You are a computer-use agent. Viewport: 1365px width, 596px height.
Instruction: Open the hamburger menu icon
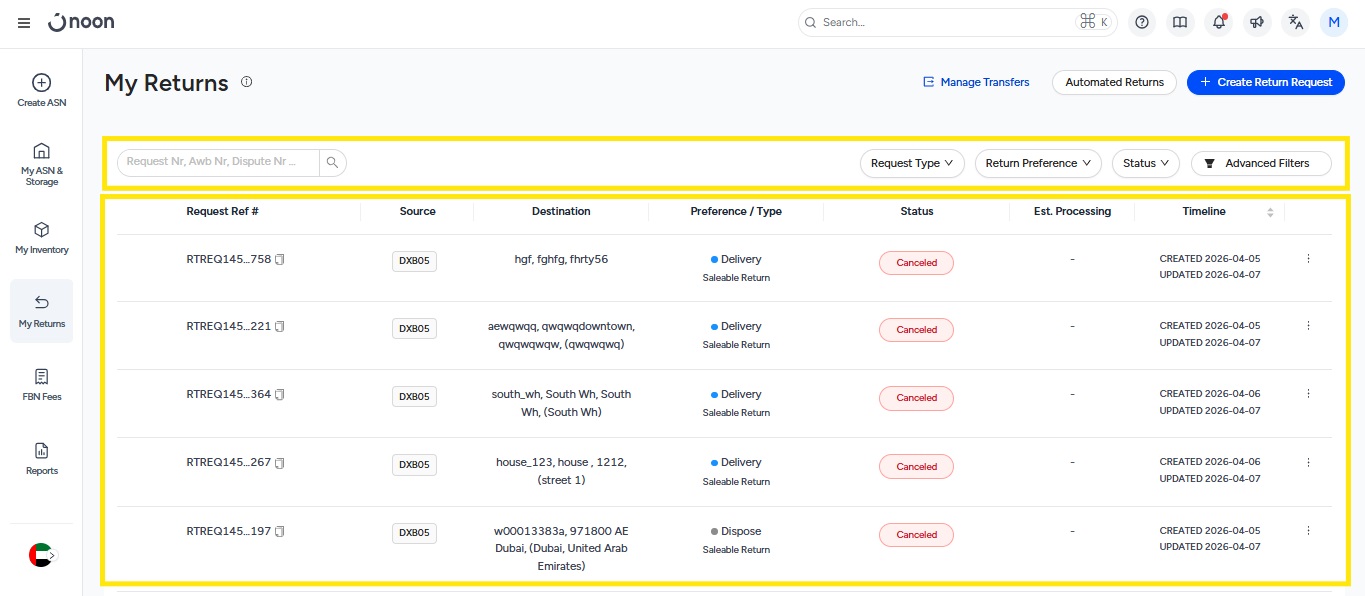24,22
